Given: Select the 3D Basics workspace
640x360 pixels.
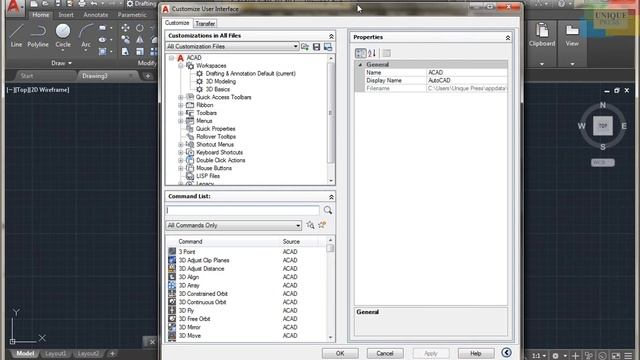Looking at the screenshot, I should click(218, 89).
